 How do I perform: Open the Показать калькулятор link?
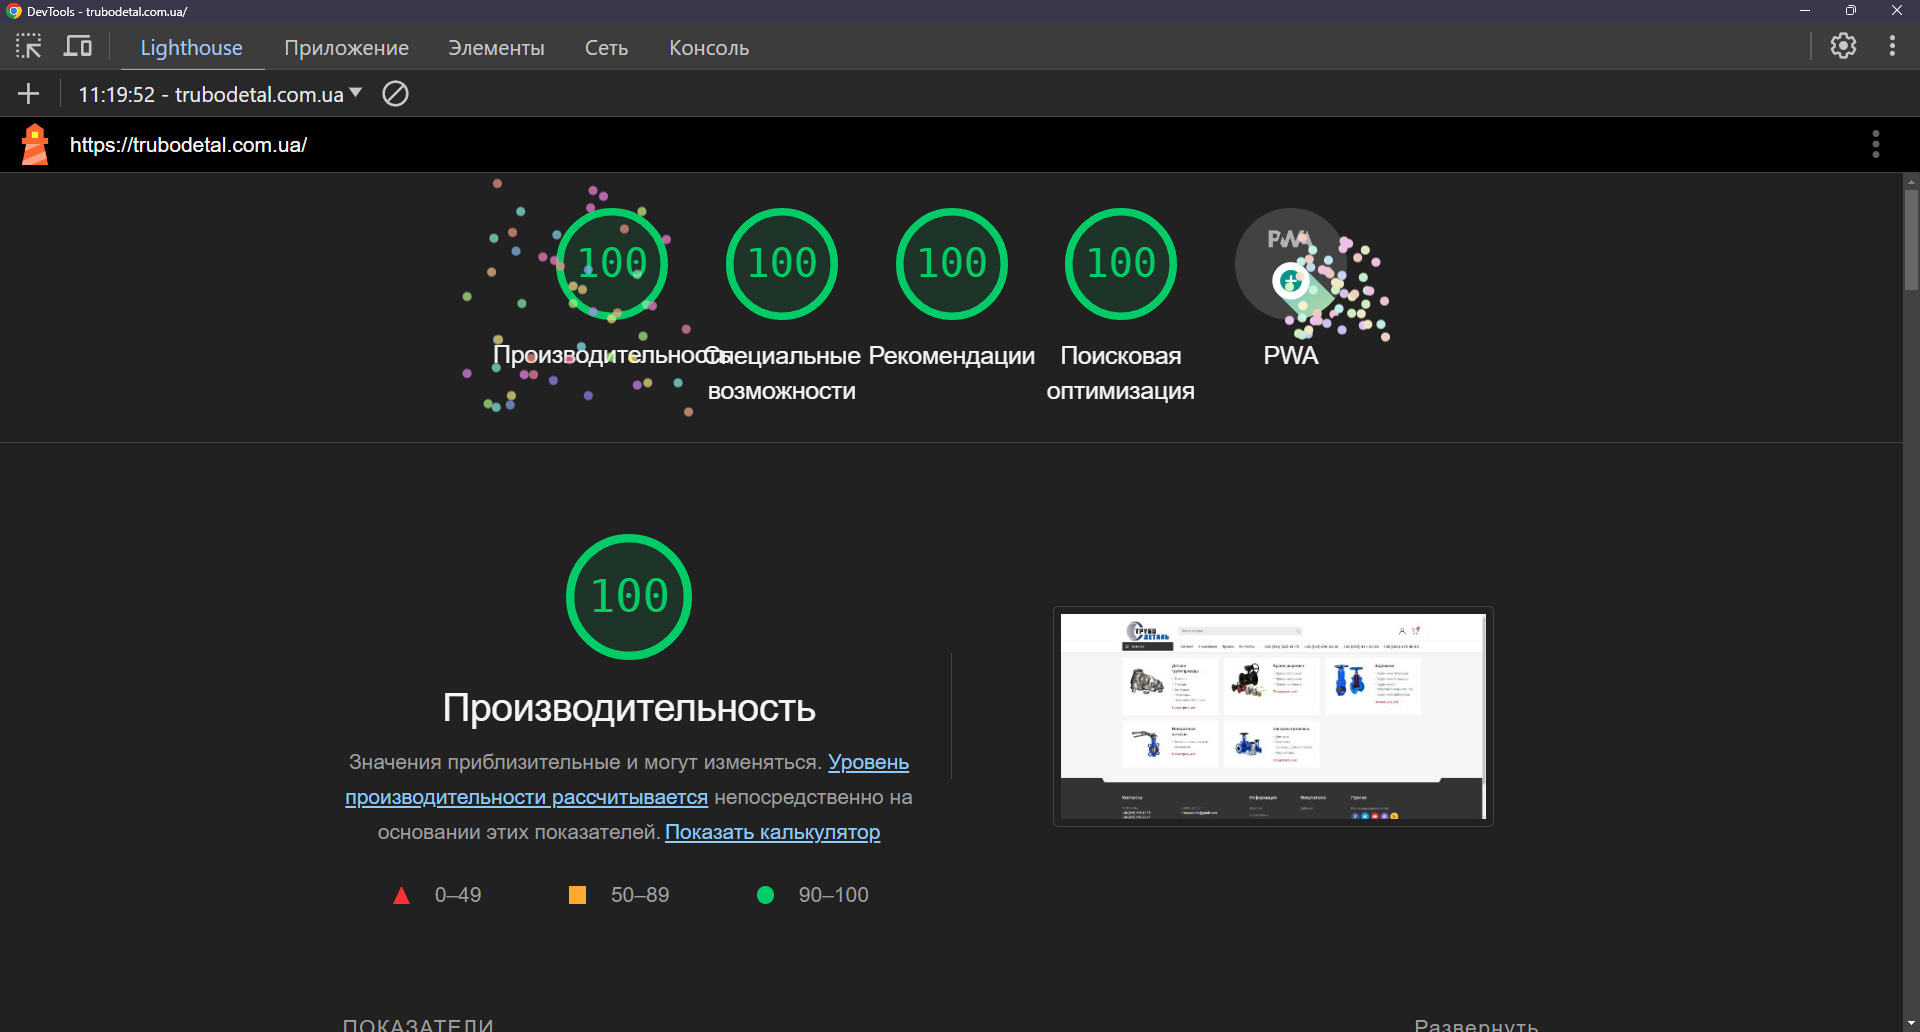click(773, 832)
